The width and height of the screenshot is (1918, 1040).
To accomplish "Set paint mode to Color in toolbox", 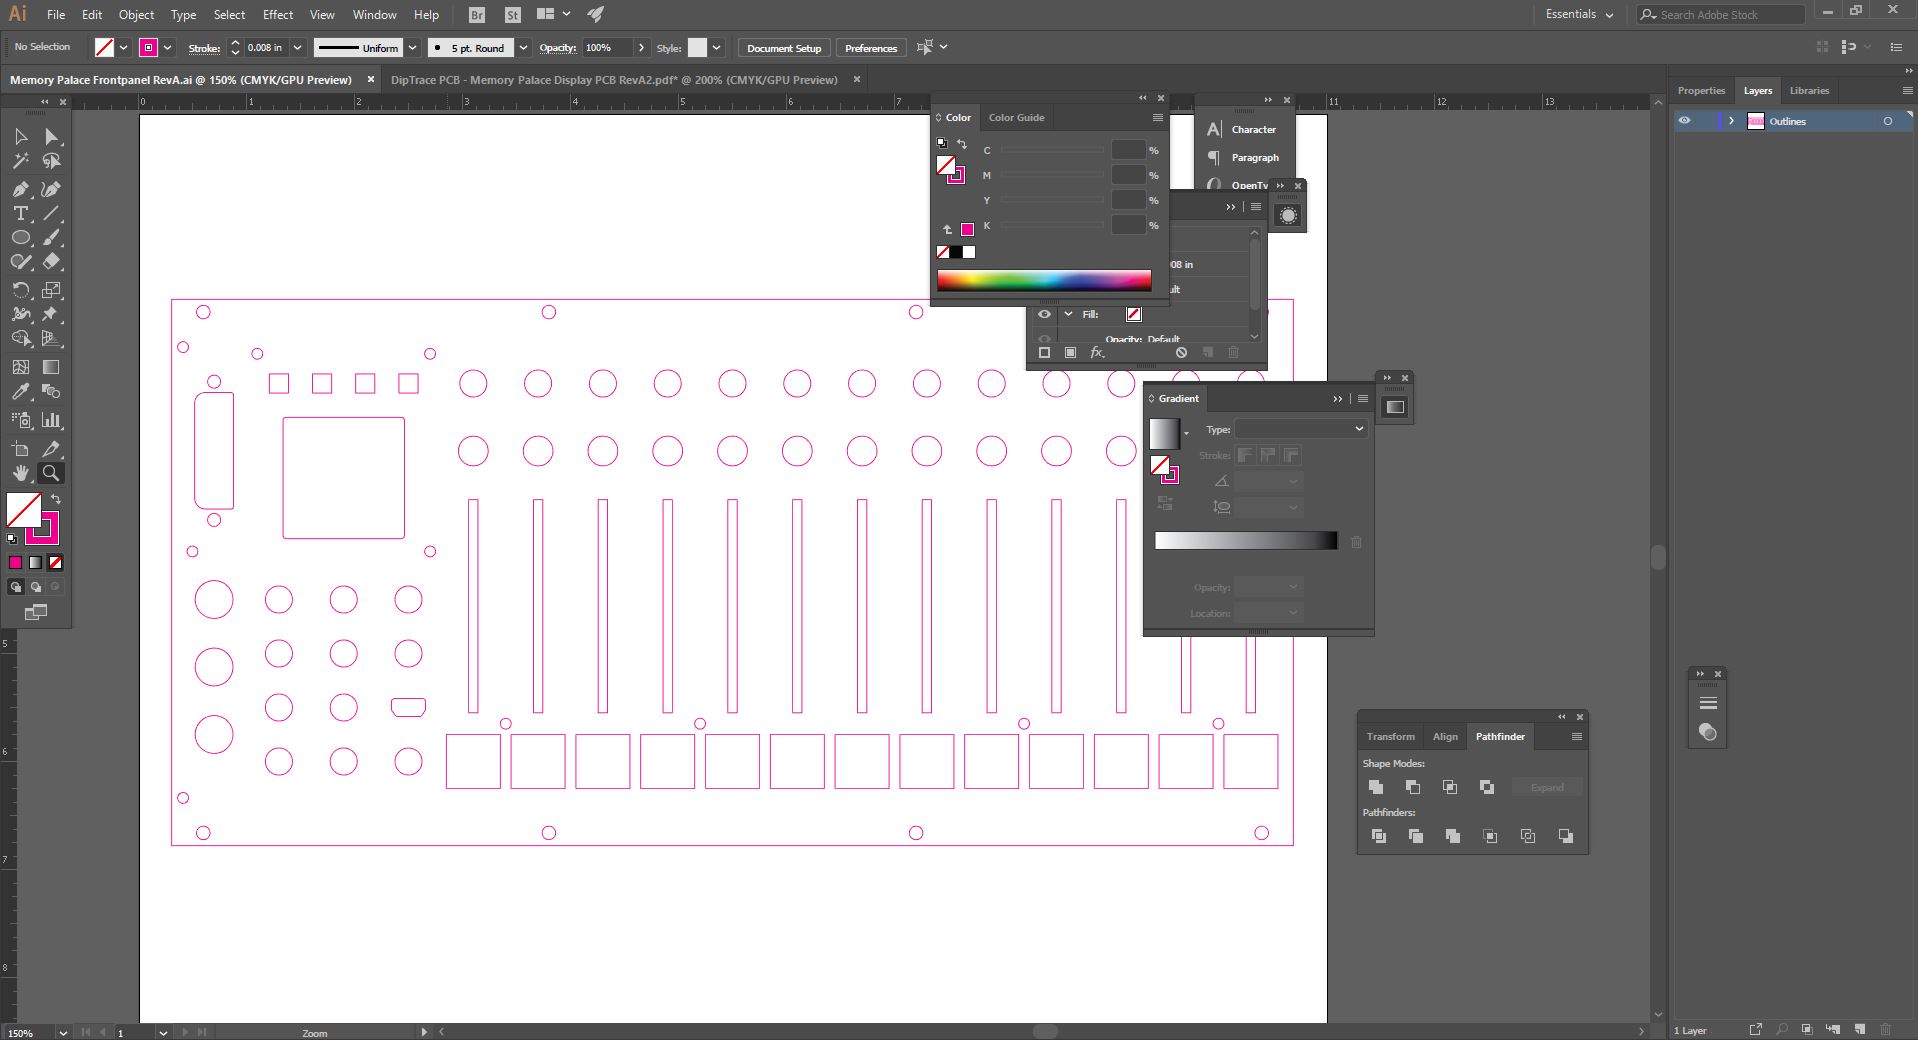I will click(x=16, y=563).
